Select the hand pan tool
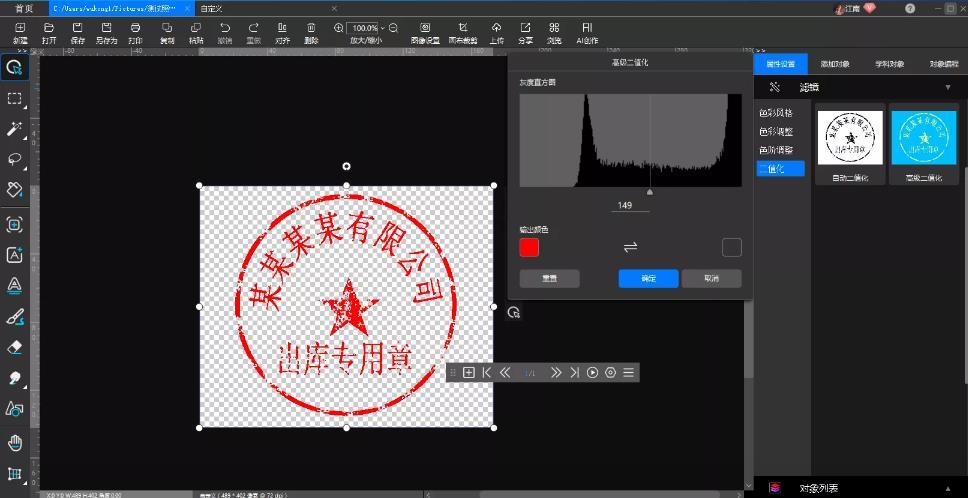This screenshot has height=498, width=968. (14, 442)
